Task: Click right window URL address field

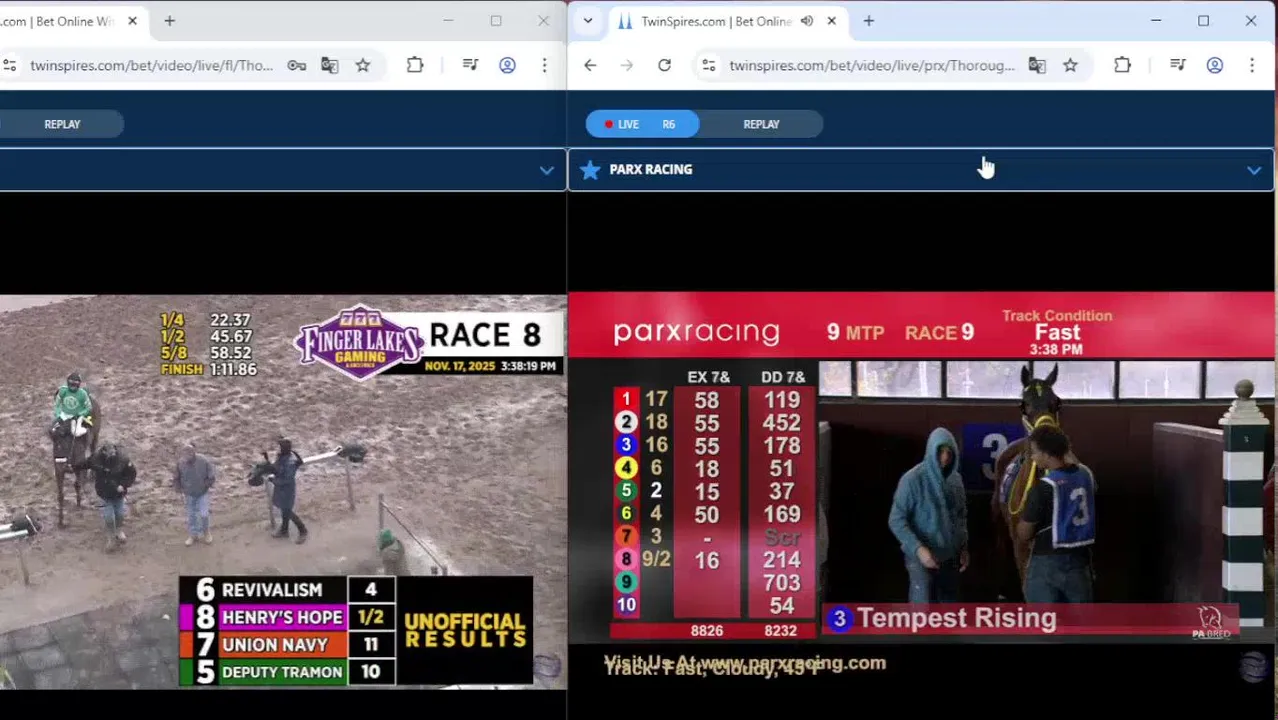Action: [x=872, y=65]
